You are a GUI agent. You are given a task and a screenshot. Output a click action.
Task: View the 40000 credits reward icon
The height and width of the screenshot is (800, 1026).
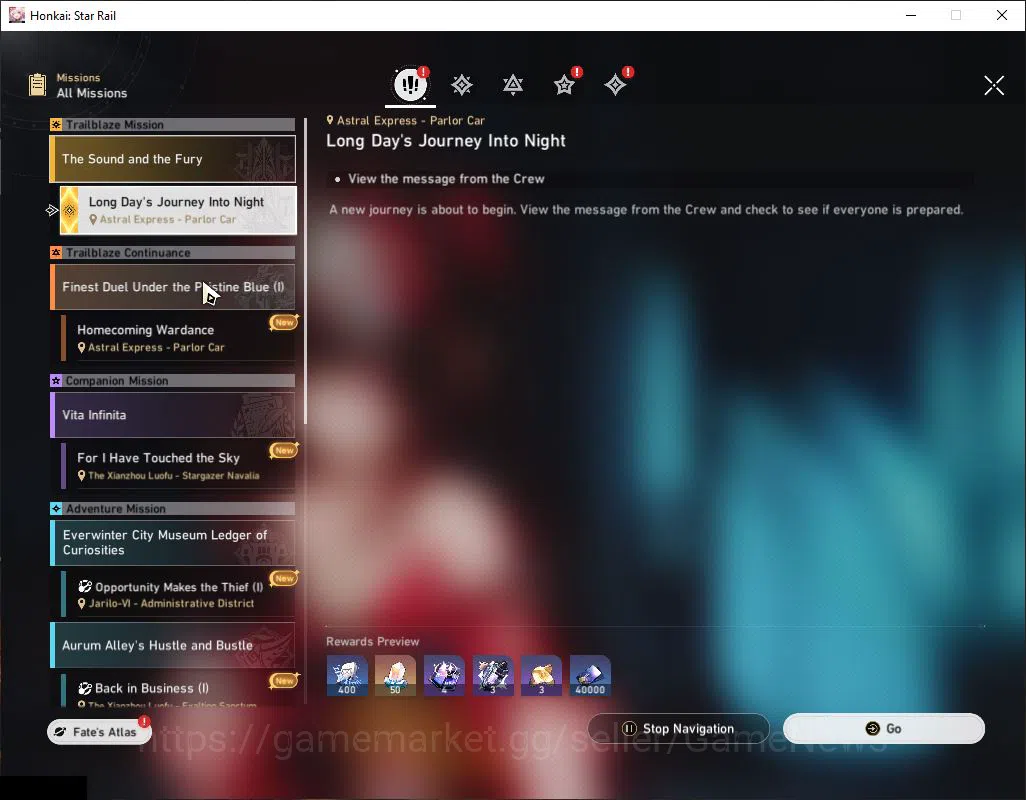[x=590, y=676]
